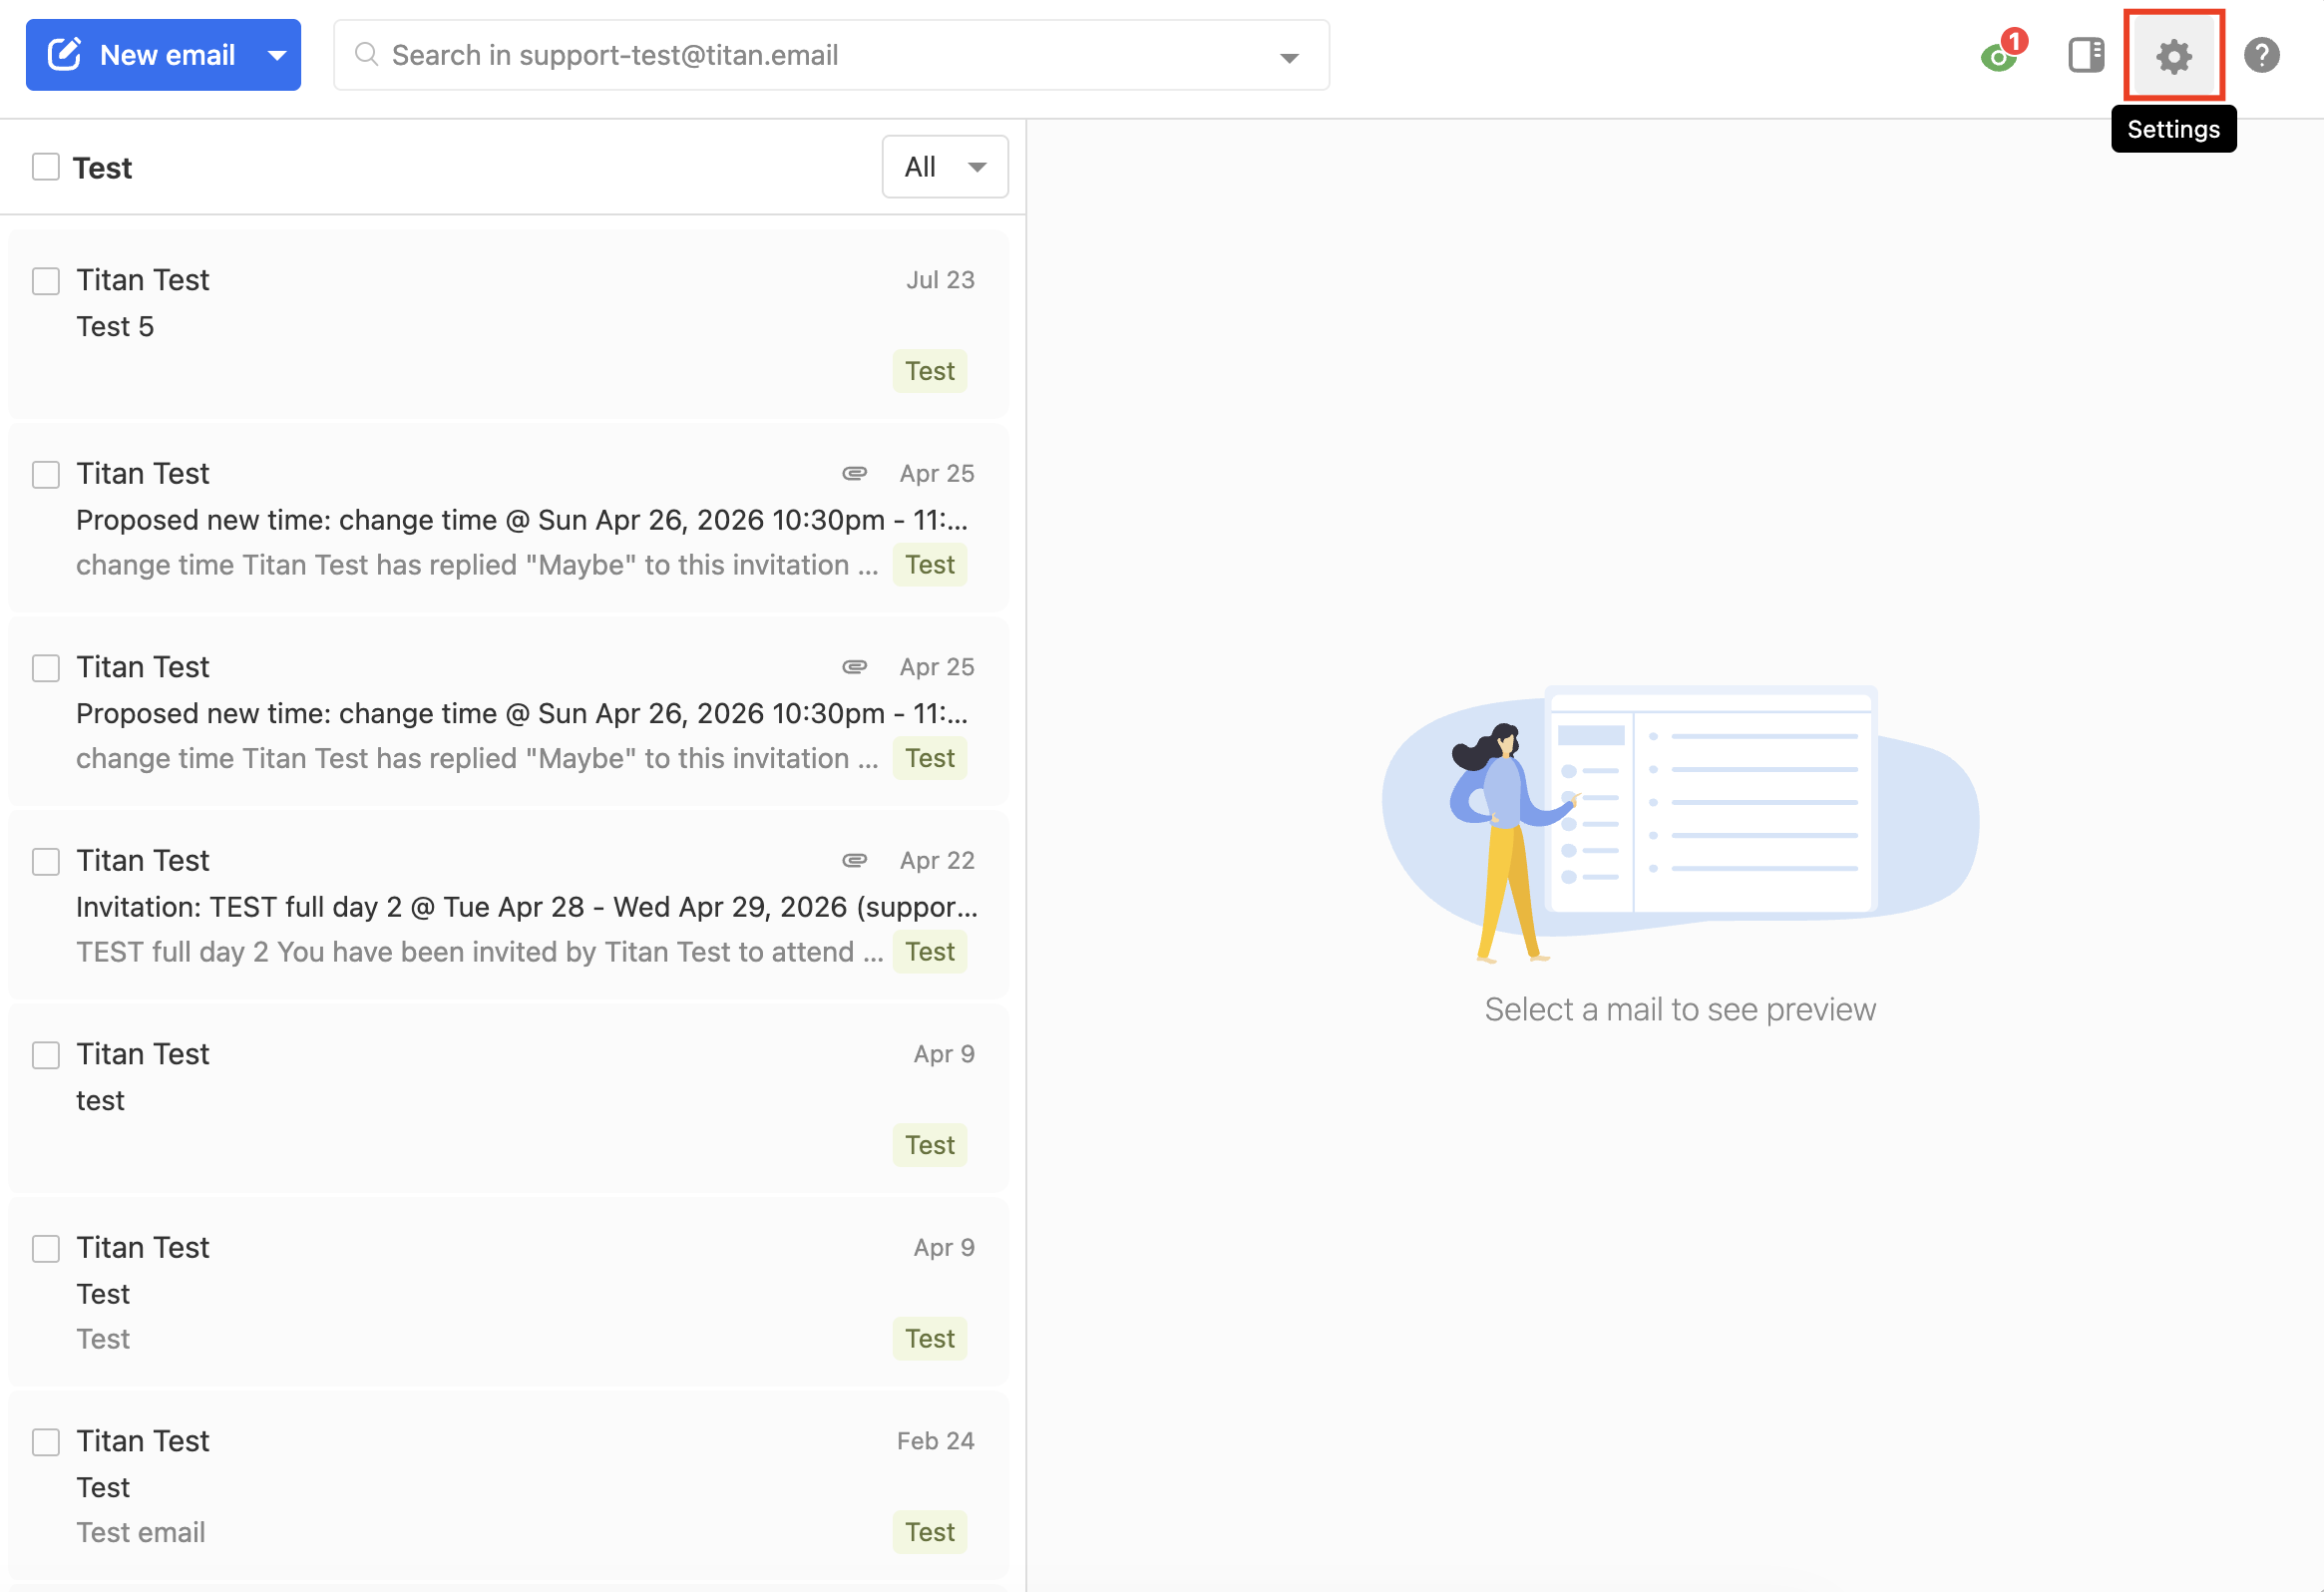Viewport: 2324px width, 1592px height.
Task: Click the Test label tag on Feb 24 email
Action: coord(930,1532)
